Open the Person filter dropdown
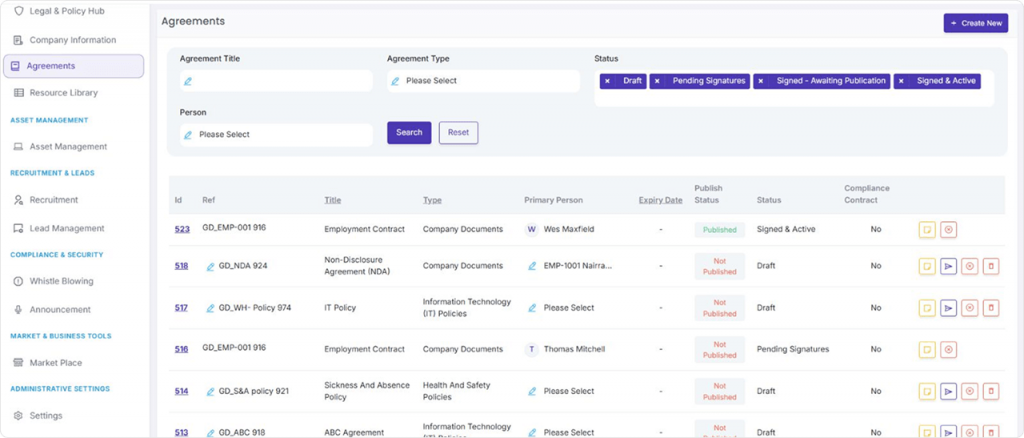The width and height of the screenshot is (1024, 438). pyautogui.click(x=275, y=135)
